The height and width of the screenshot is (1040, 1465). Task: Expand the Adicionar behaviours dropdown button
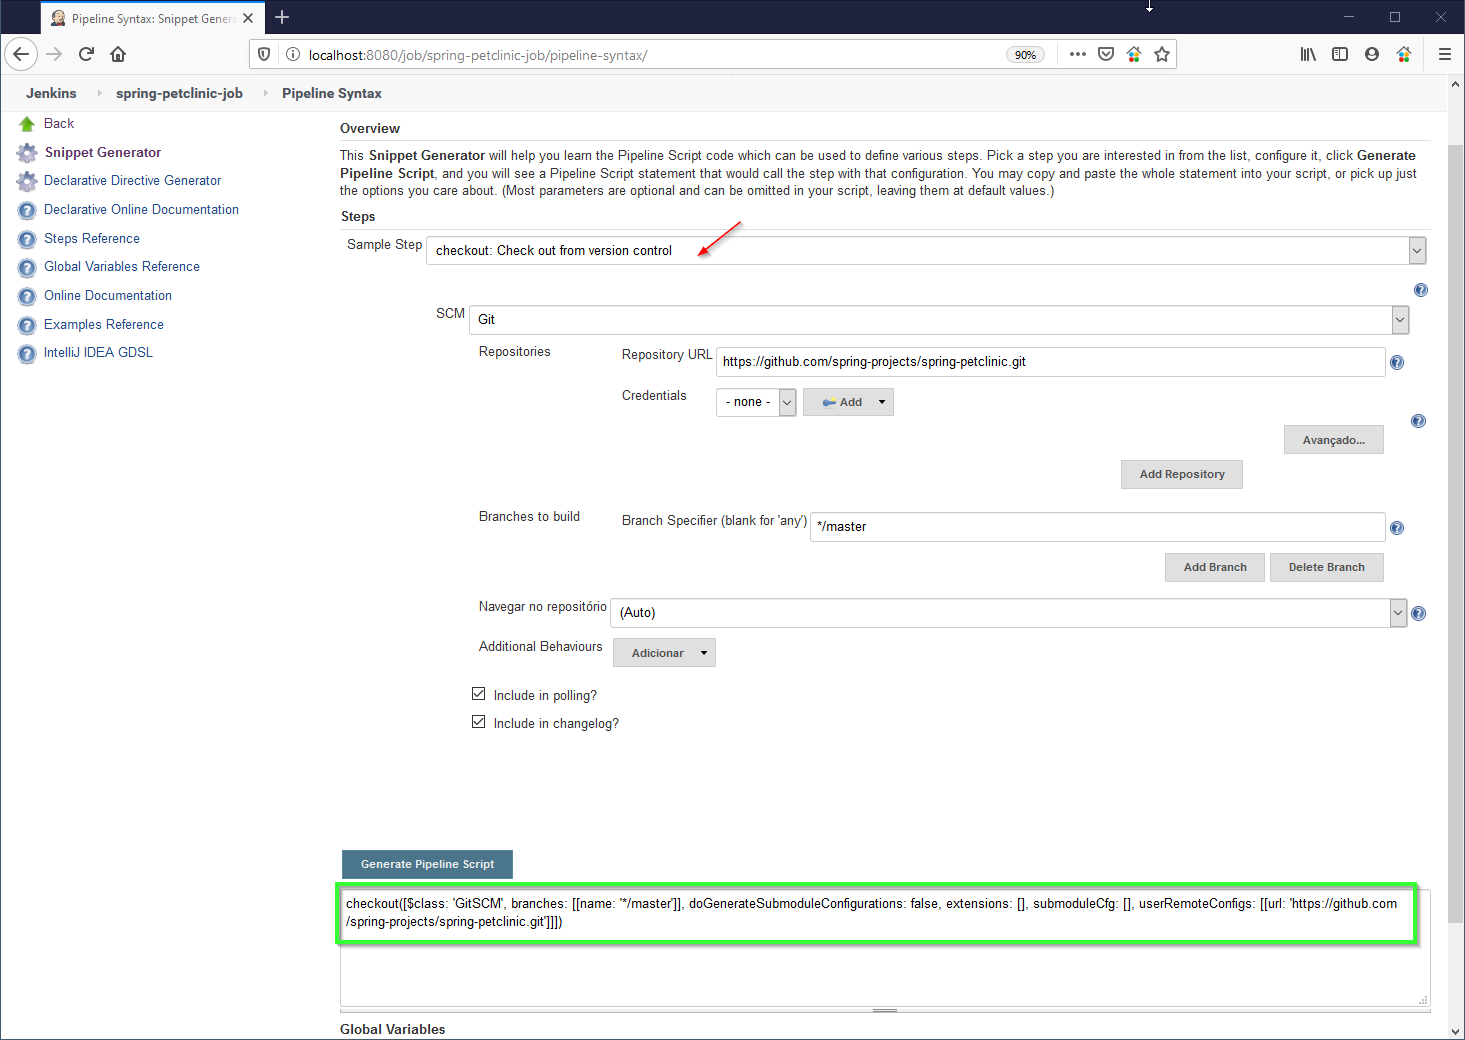664,653
